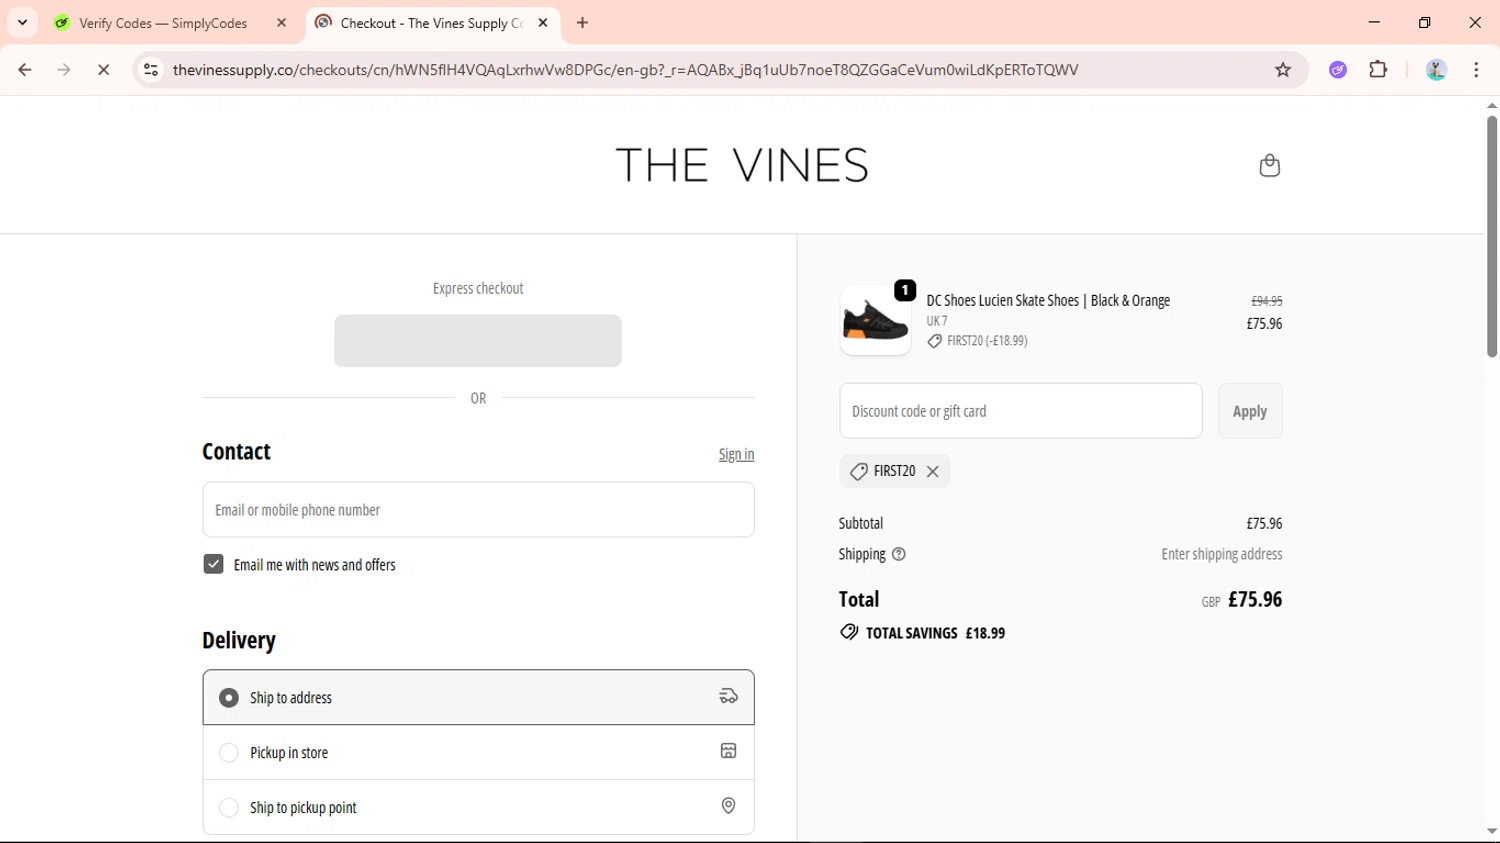The height and width of the screenshot is (843, 1500).
Task: Click the store icon on Pickup in store
Action: [728, 751]
